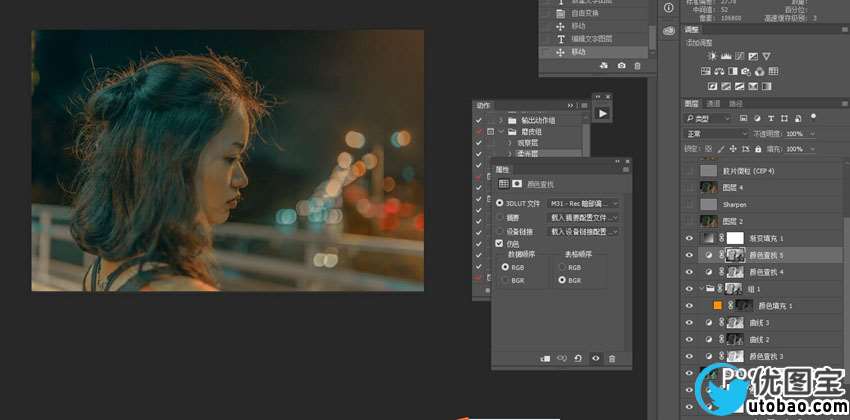Add an Invert adjustment layer
This screenshot has height=420, width=850.
click(713, 87)
